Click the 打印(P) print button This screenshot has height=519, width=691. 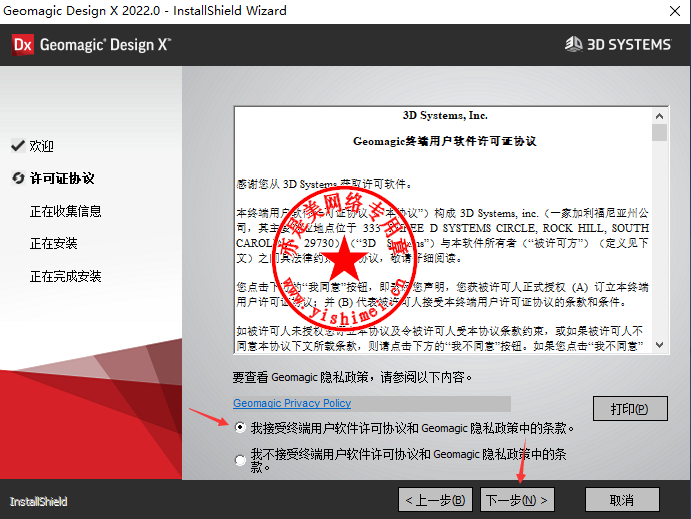tap(630, 409)
